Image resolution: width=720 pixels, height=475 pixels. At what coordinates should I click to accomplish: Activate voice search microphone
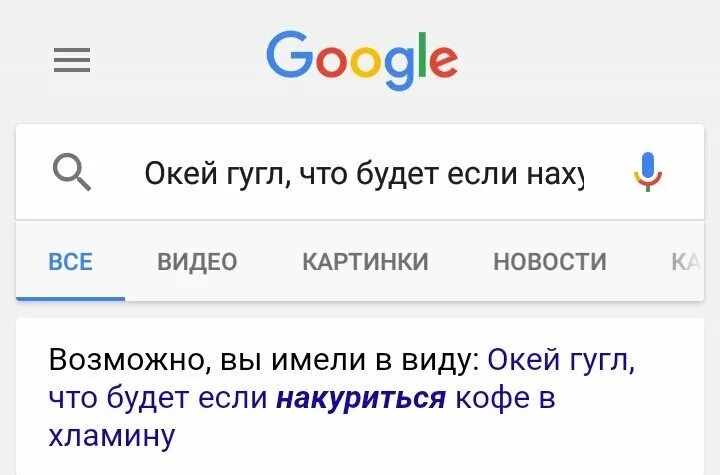point(648,171)
